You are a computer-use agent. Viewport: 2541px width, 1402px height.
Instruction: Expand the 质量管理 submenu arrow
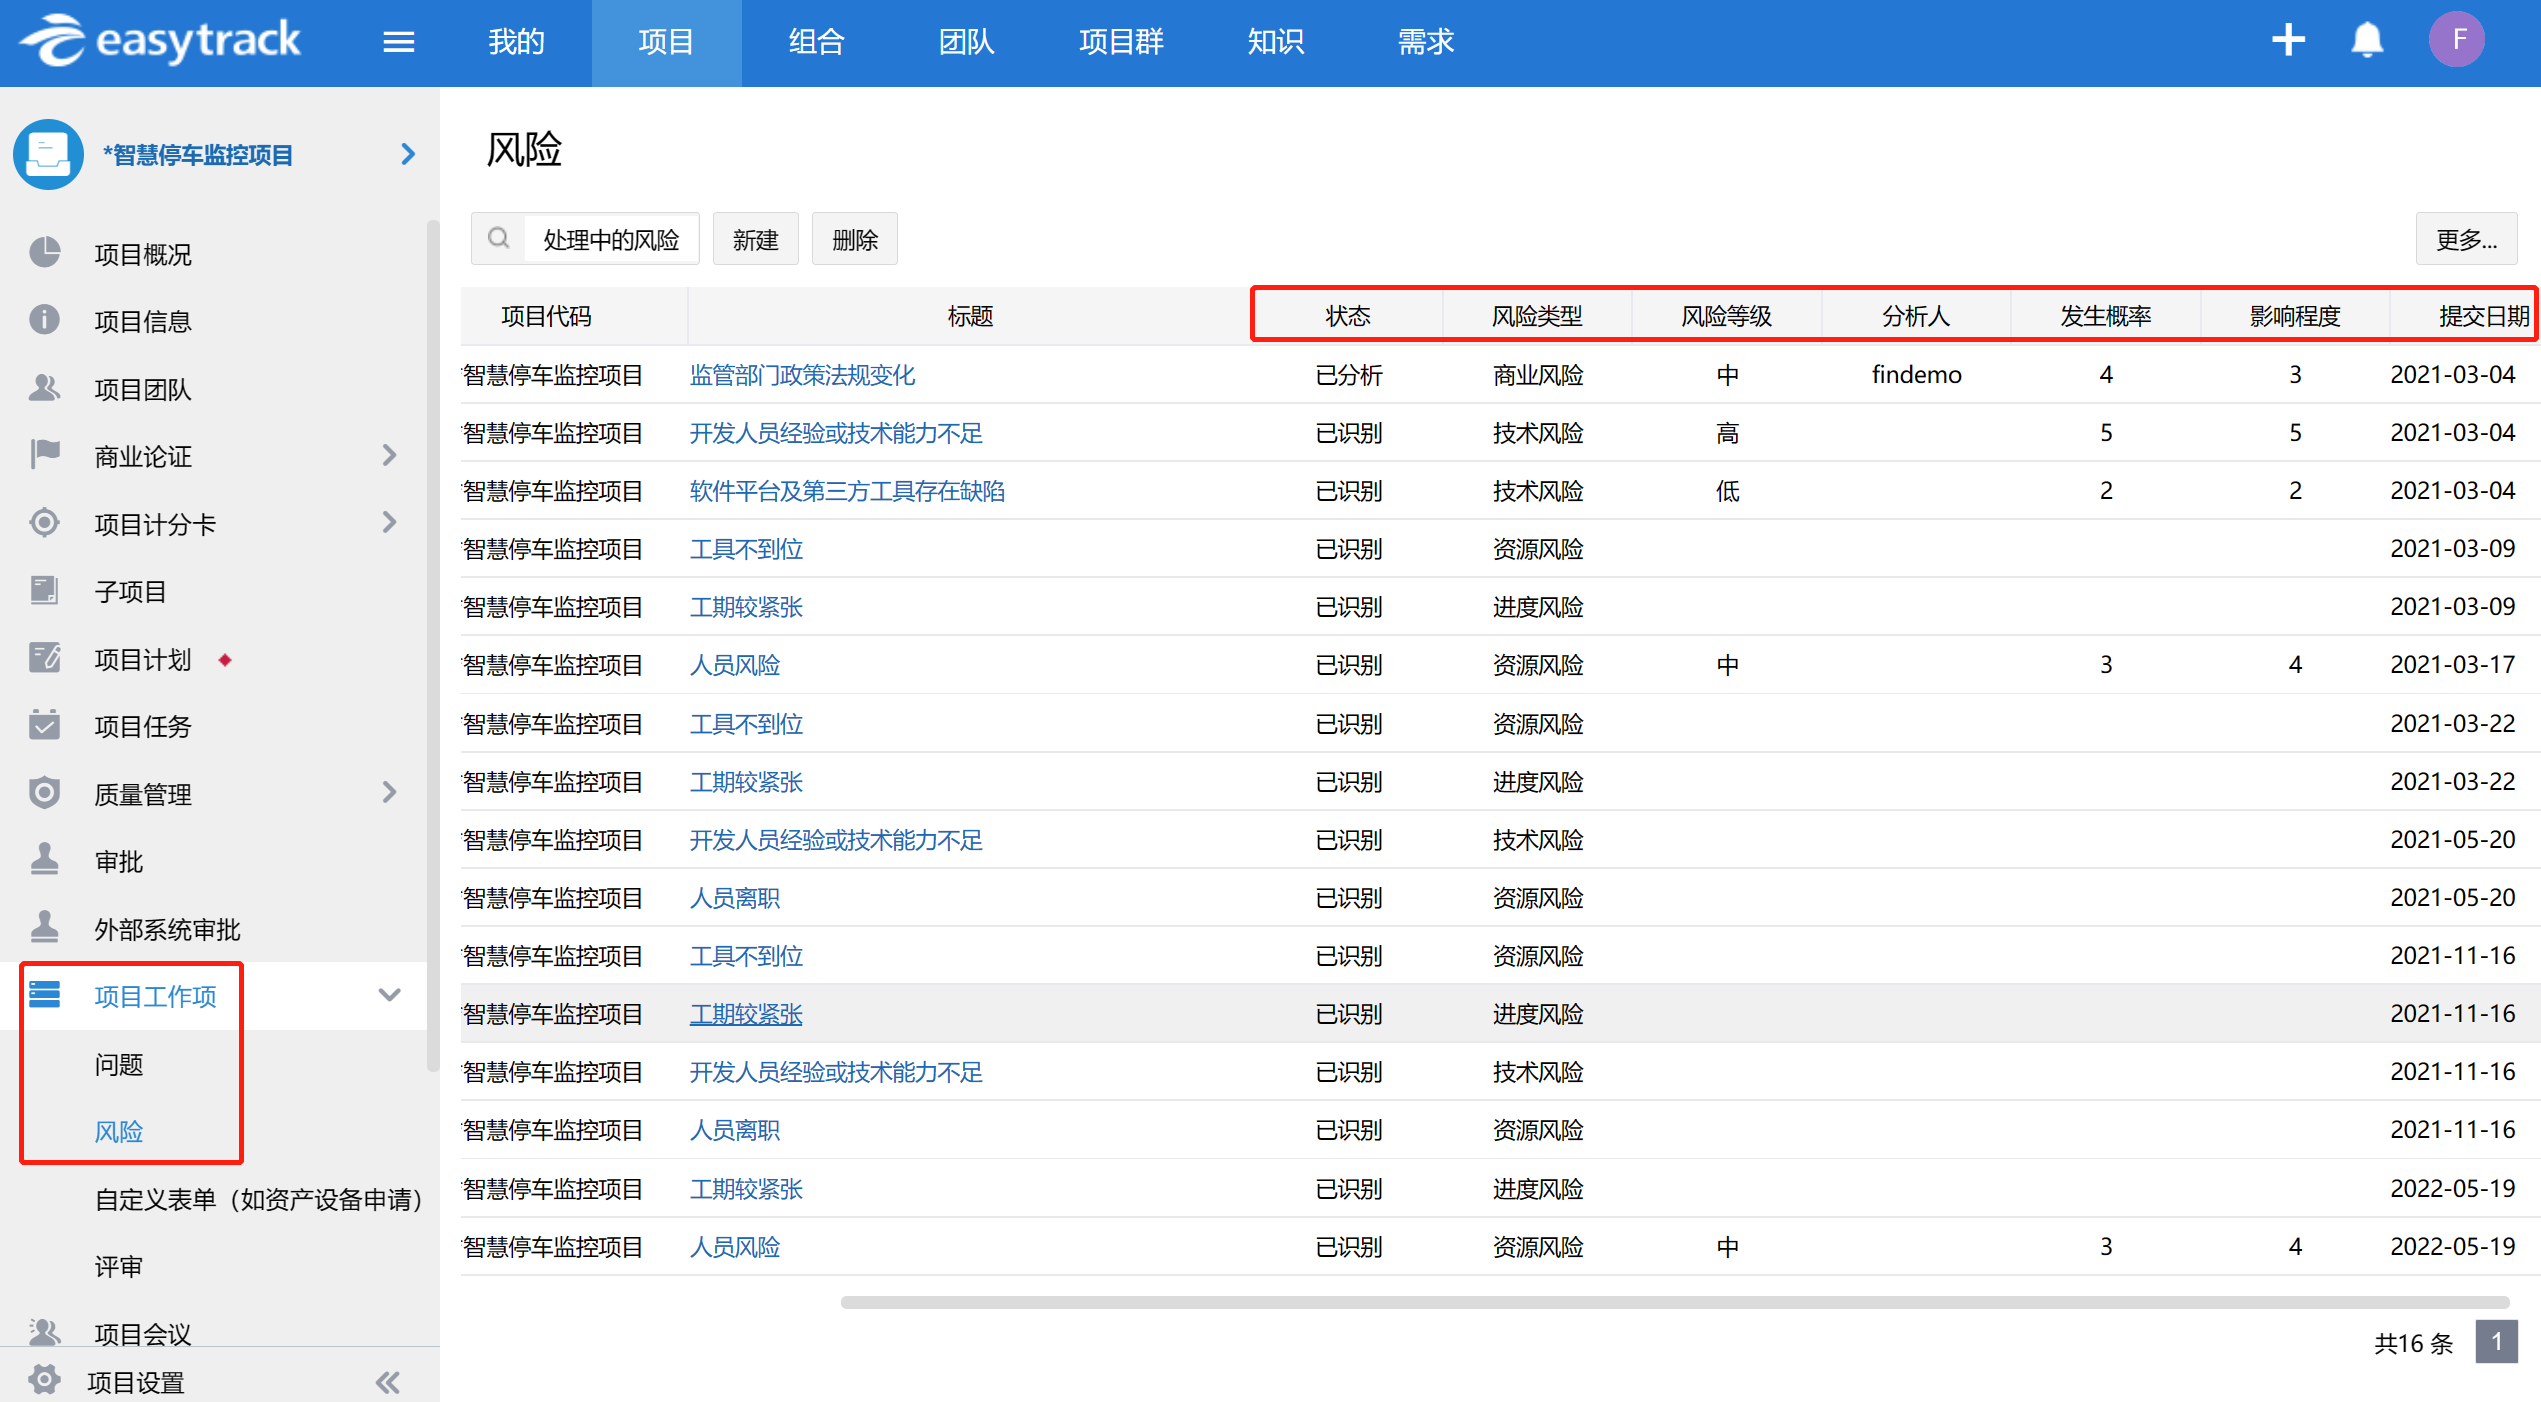[x=389, y=793]
